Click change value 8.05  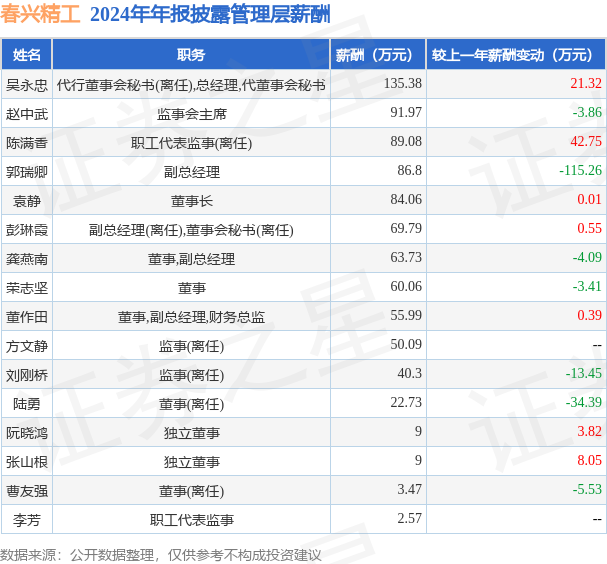tap(589, 461)
